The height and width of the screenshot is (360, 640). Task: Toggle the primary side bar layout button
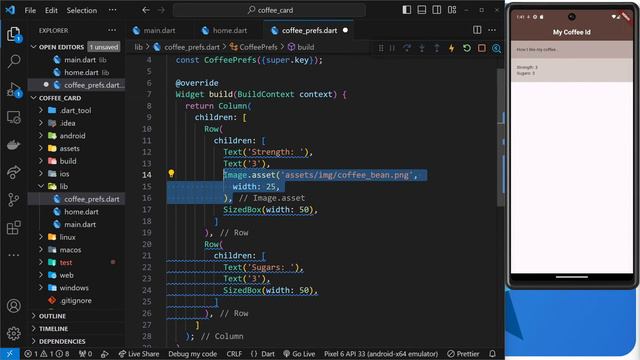407,10
